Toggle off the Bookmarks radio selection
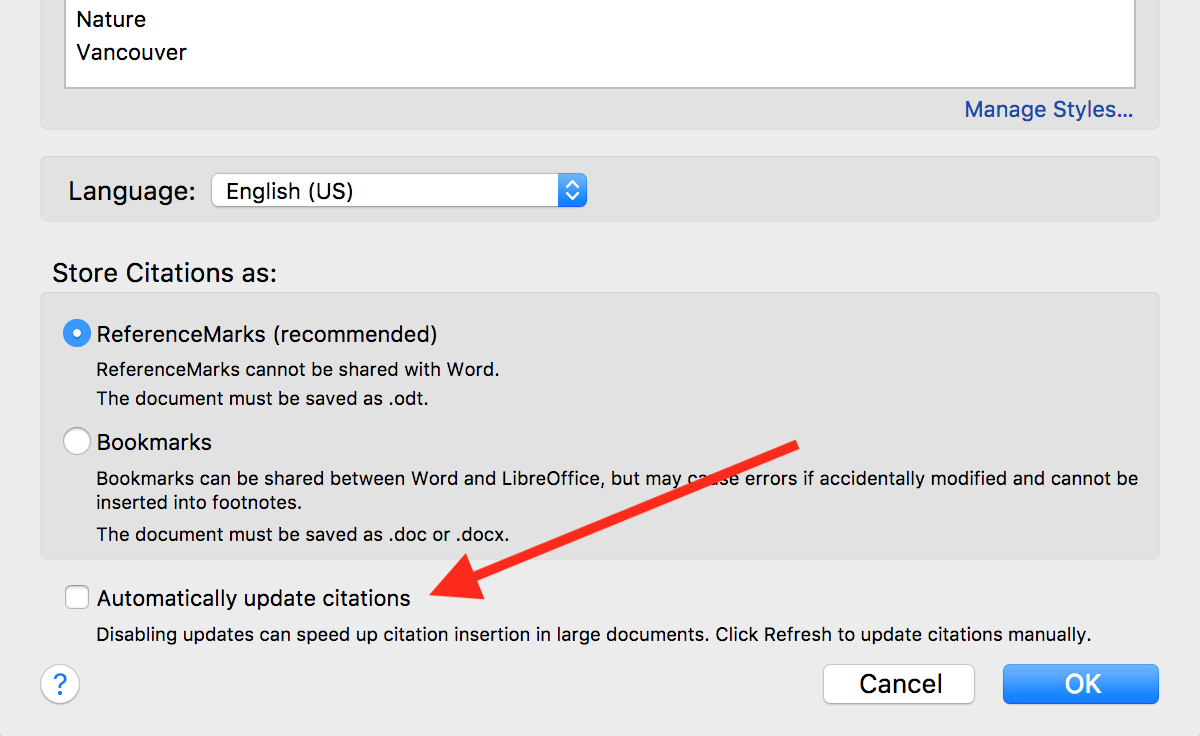Image resolution: width=1200 pixels, height=736 pixels. (77, 441)
